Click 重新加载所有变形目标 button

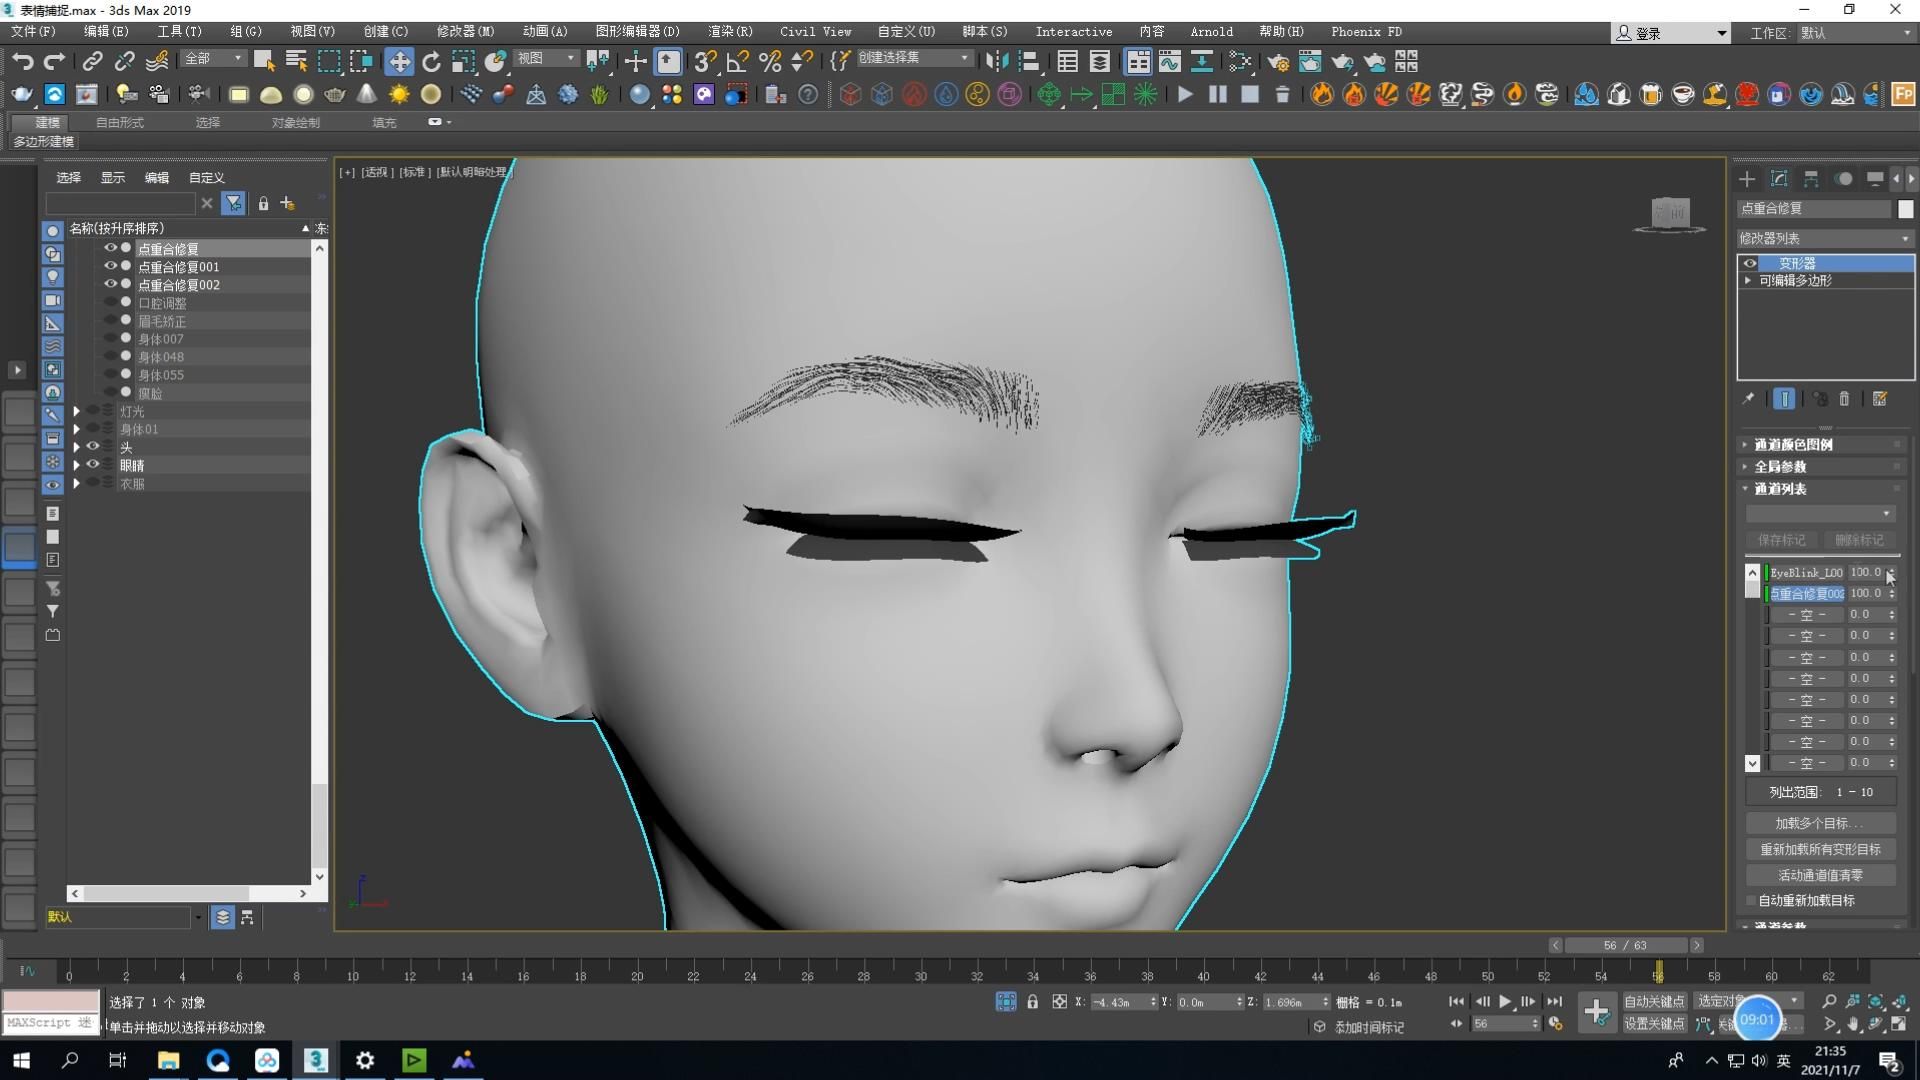[1820, 849]
